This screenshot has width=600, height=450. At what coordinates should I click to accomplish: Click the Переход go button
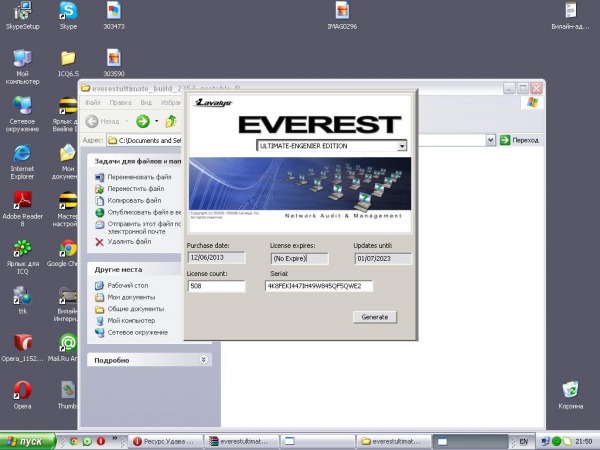pyautogui.click(x=520, y=140)
